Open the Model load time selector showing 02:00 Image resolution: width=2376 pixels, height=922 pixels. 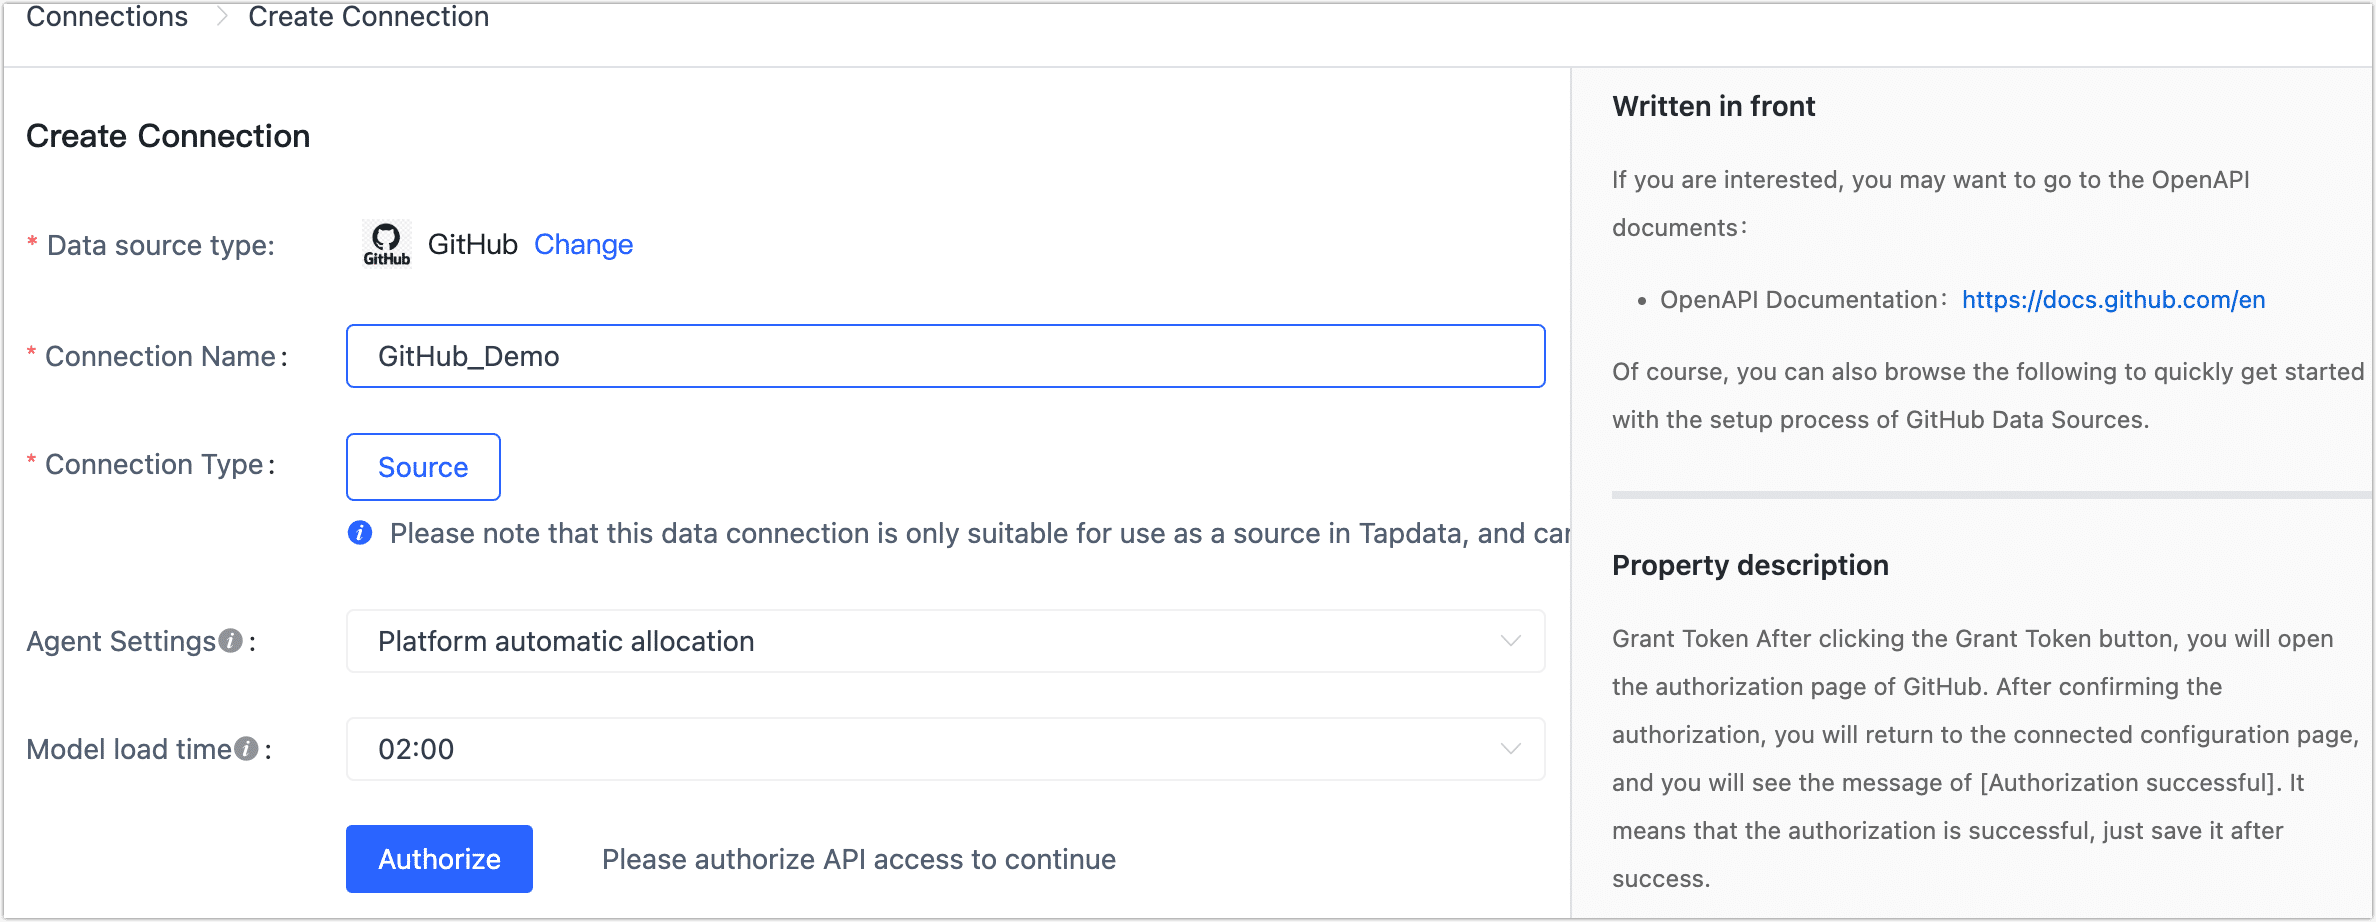(945, 748)
